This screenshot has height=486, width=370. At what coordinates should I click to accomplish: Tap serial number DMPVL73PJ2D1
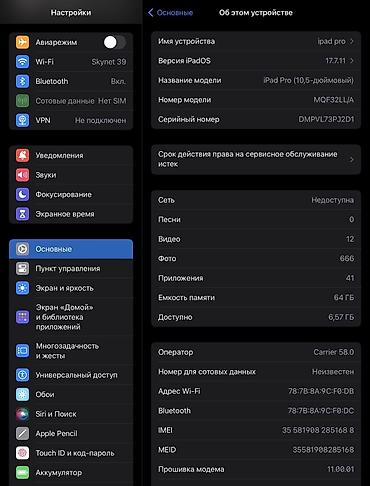(x=326, y=119)
